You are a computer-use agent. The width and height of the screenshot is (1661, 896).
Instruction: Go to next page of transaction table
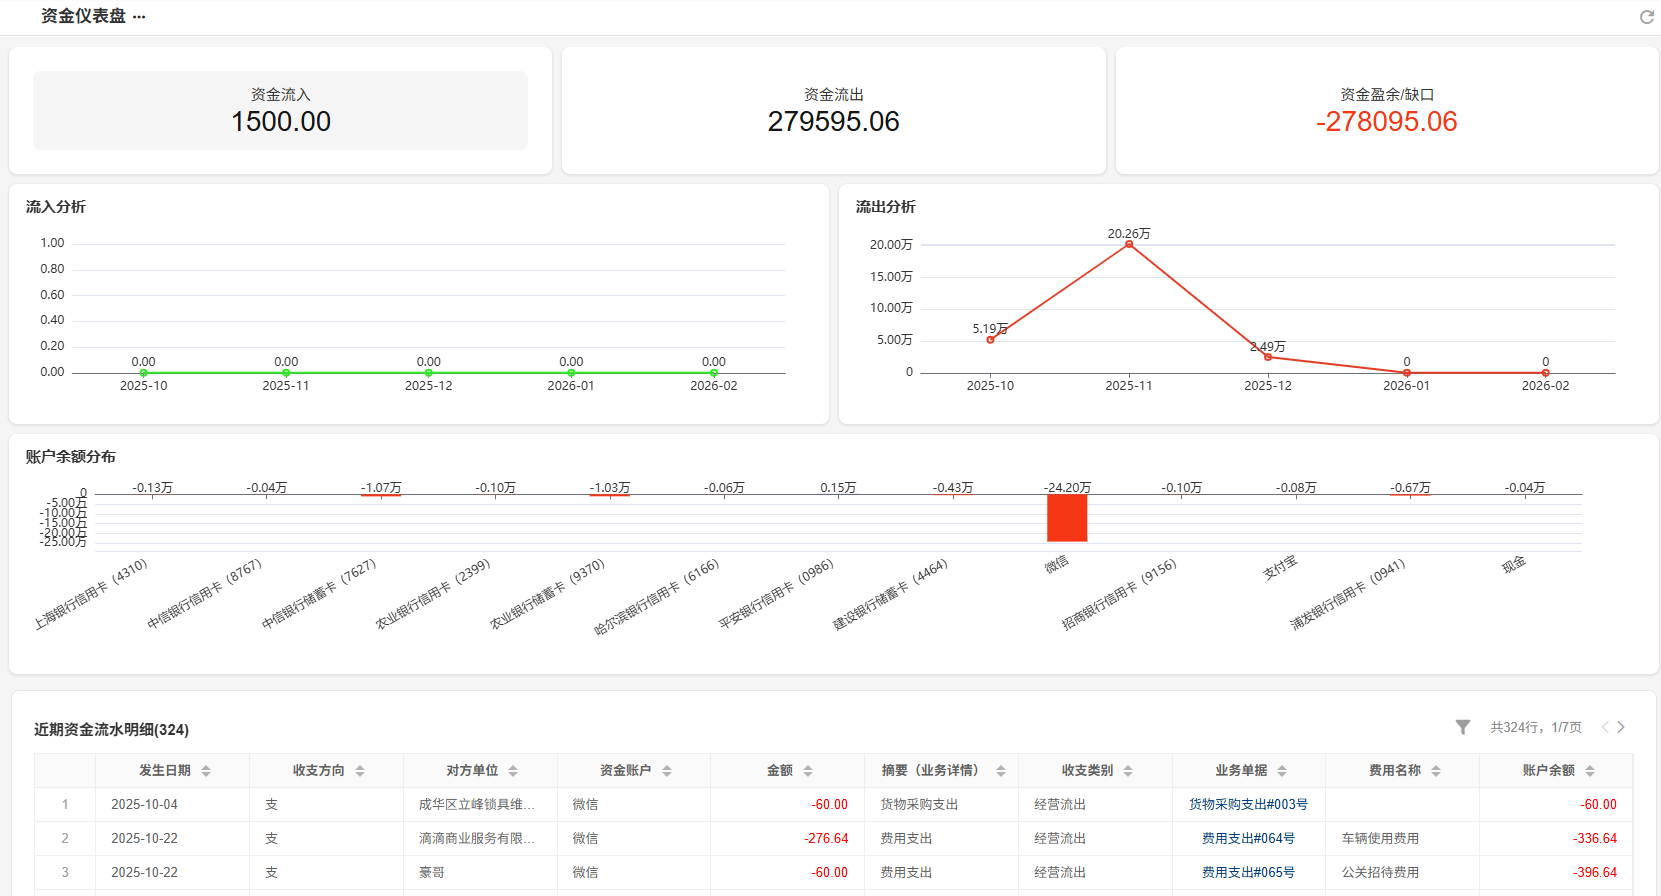1621,727
